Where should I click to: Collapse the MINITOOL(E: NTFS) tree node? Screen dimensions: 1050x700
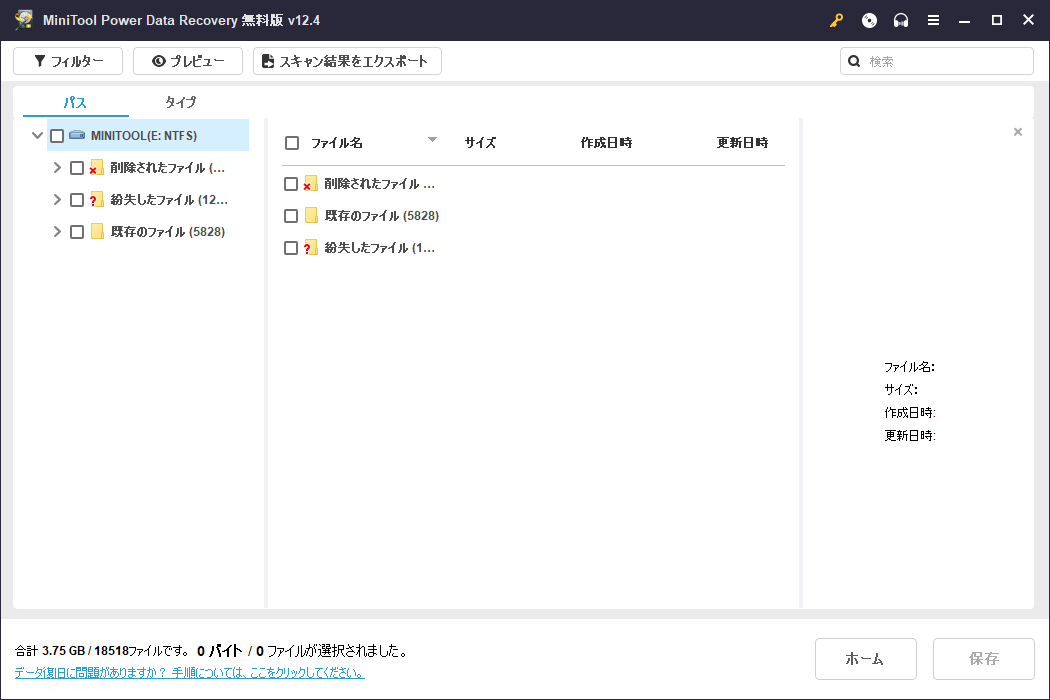(38, 135)
